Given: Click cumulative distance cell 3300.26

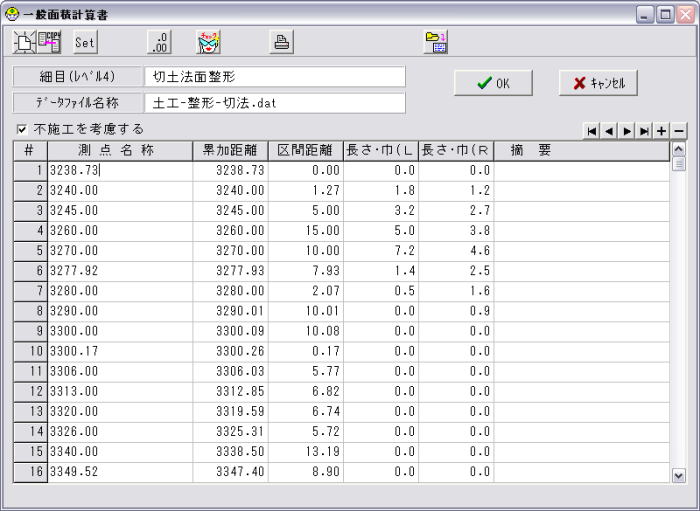Looking at the screenshot, I should 230,352.
